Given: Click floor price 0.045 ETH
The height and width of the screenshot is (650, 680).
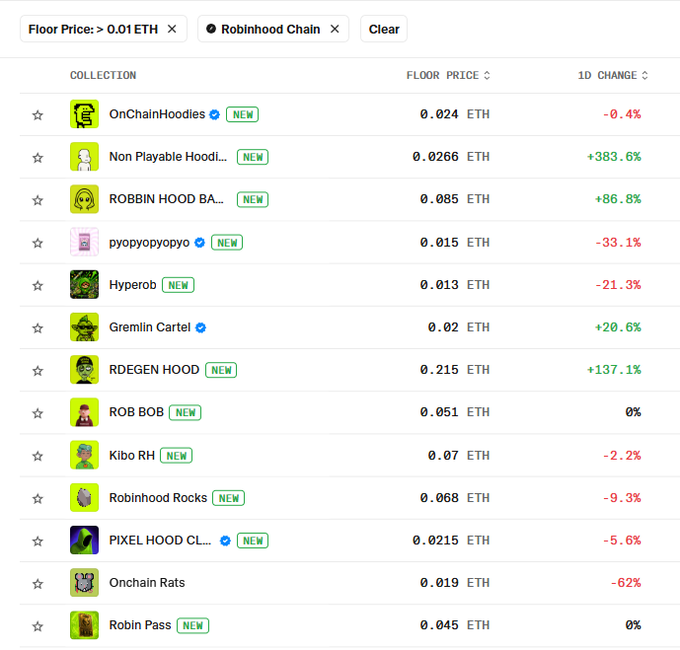Looking at the screenshot, I should point(454,625).
